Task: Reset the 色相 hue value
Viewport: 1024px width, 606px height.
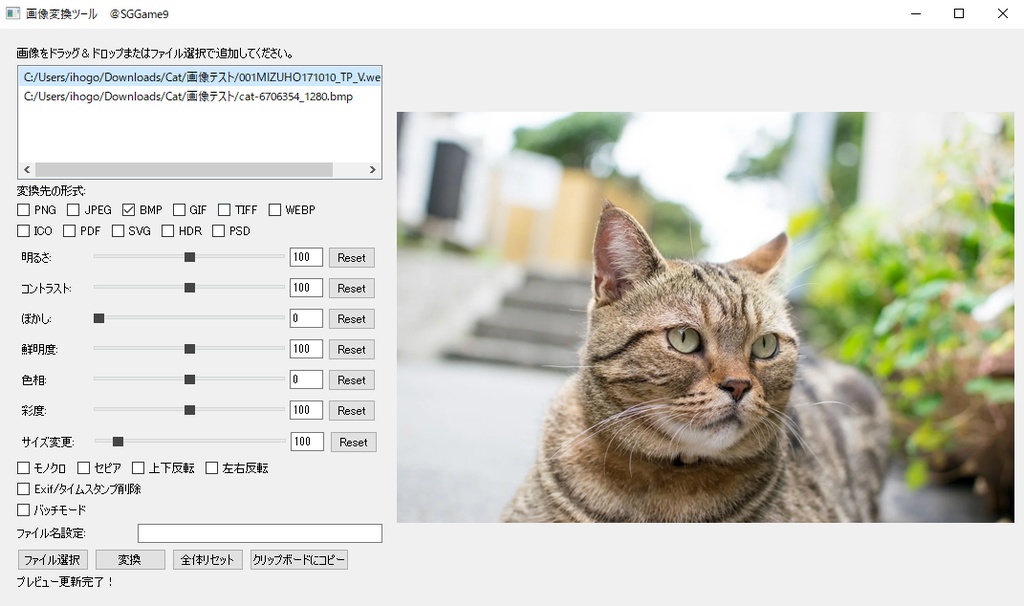Action: (351, 380)
